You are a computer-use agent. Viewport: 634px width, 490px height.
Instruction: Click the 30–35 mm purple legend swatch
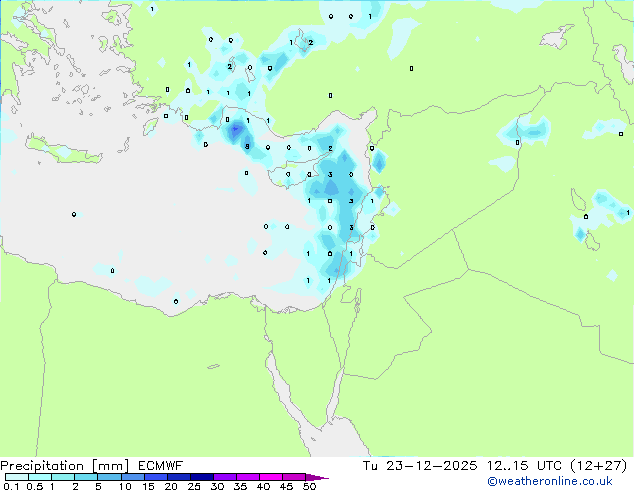pos(225,477)
